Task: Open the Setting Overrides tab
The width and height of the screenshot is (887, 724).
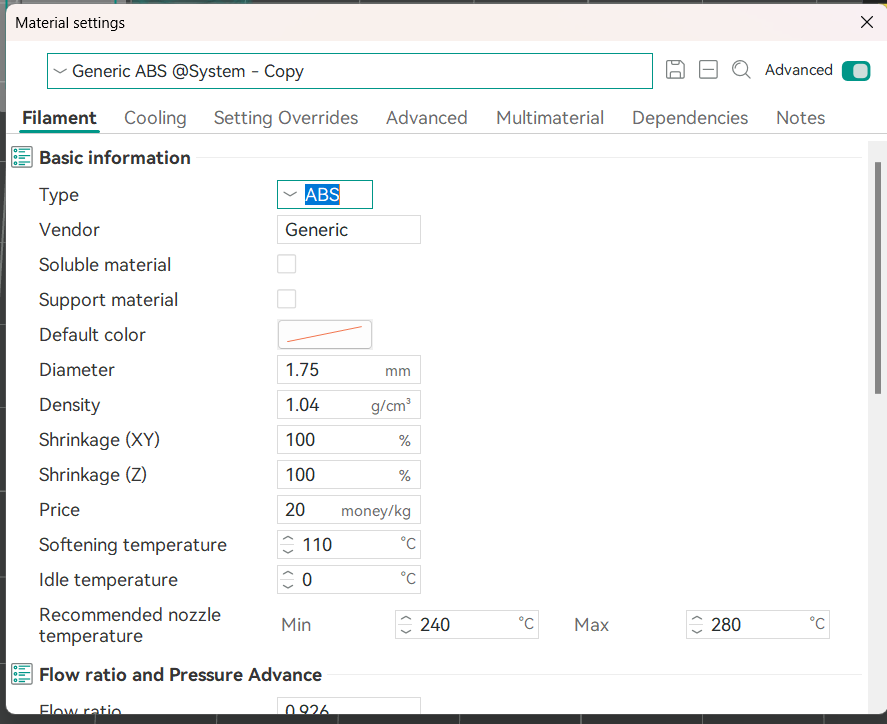Action: (286, 118)
